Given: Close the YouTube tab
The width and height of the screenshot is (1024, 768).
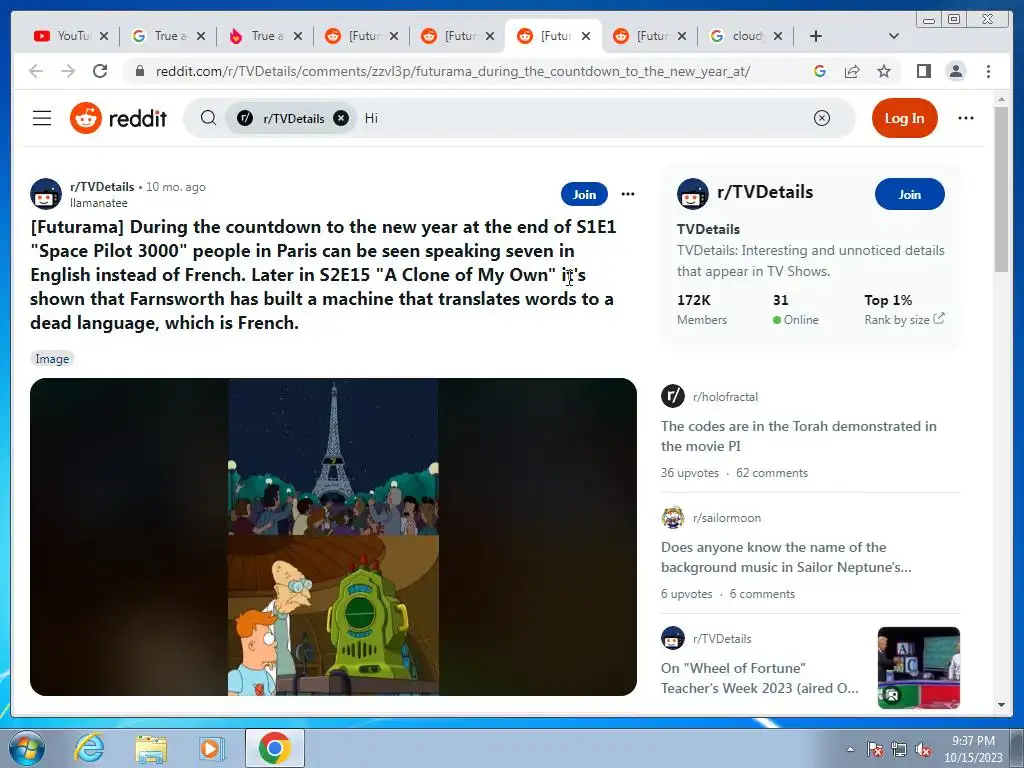Looking at the screenshot, I should 104,36.
